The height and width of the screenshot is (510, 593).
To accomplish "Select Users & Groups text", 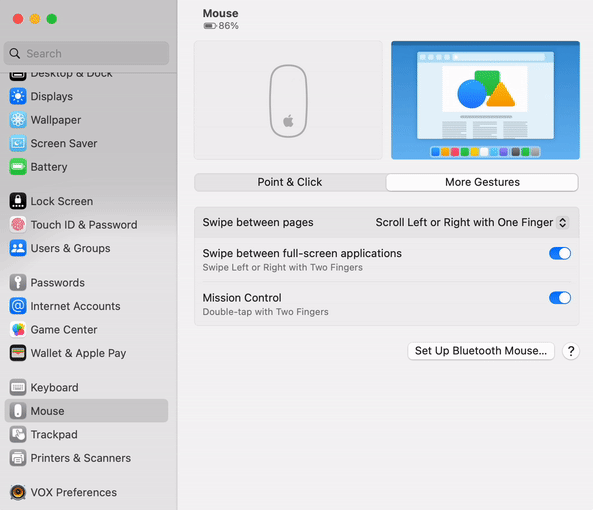I will click(70, 248).
